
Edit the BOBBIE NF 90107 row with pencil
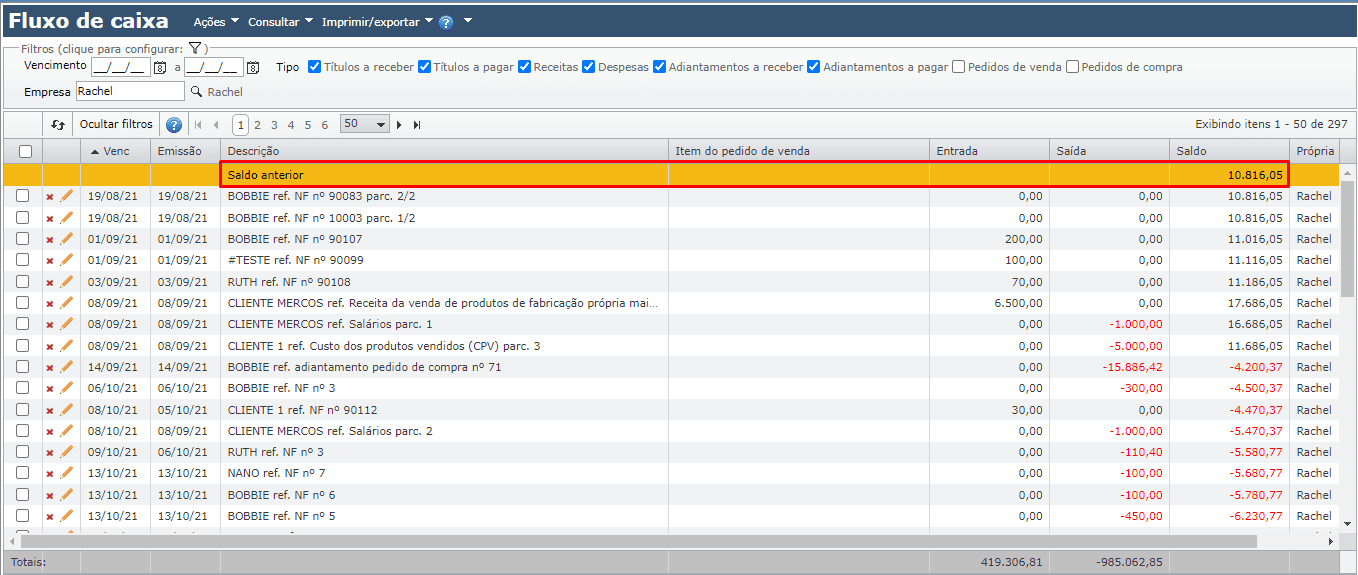(x=67, y=239)
